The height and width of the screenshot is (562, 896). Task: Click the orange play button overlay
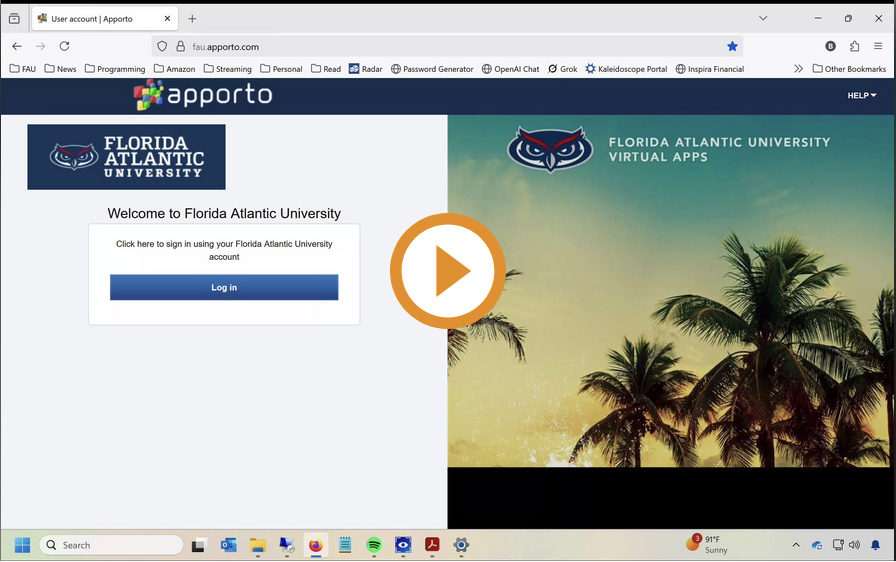pyautogui.click(x=447, y=271)
